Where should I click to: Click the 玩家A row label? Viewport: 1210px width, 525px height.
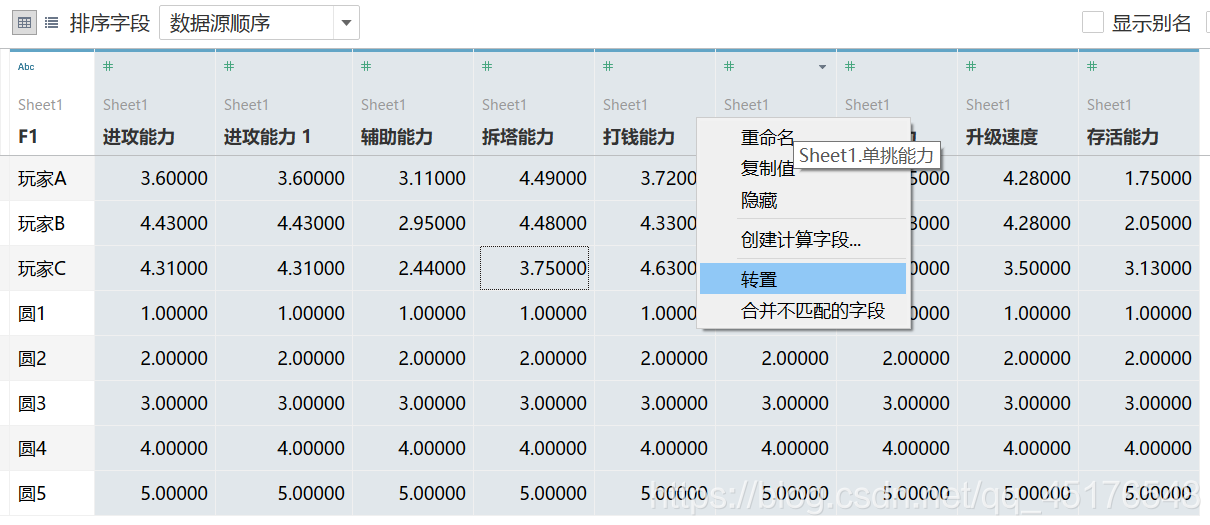point(42,178)
